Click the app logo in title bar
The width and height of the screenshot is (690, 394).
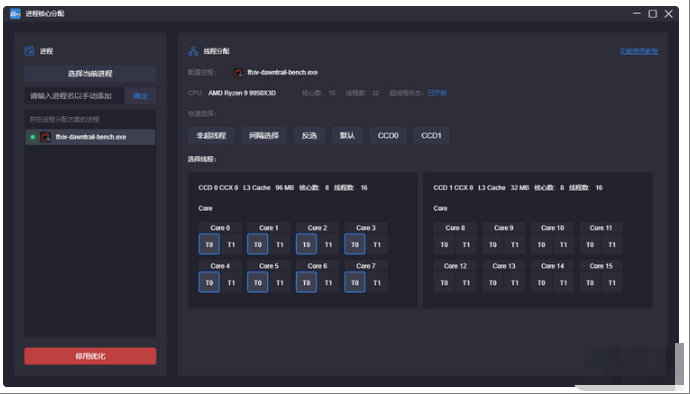point(15,14)
